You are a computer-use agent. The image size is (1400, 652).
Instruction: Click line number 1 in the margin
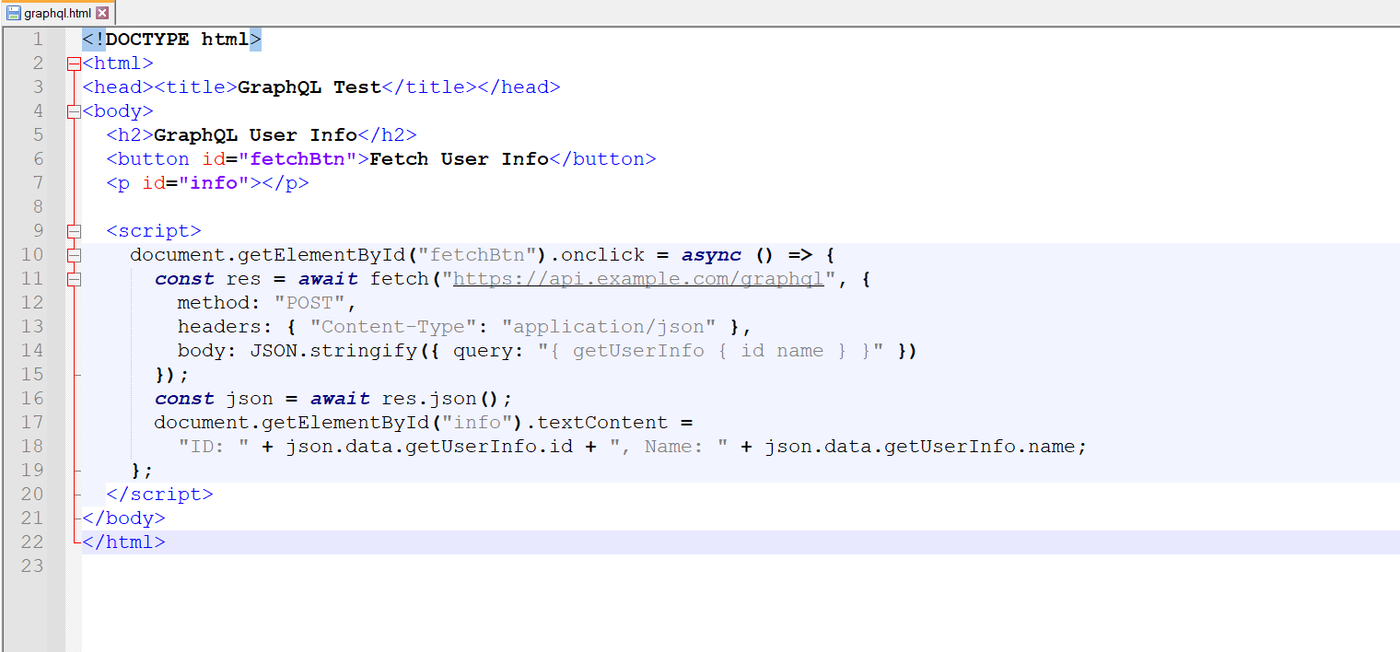pyautogui.click(x=37, y=39)
